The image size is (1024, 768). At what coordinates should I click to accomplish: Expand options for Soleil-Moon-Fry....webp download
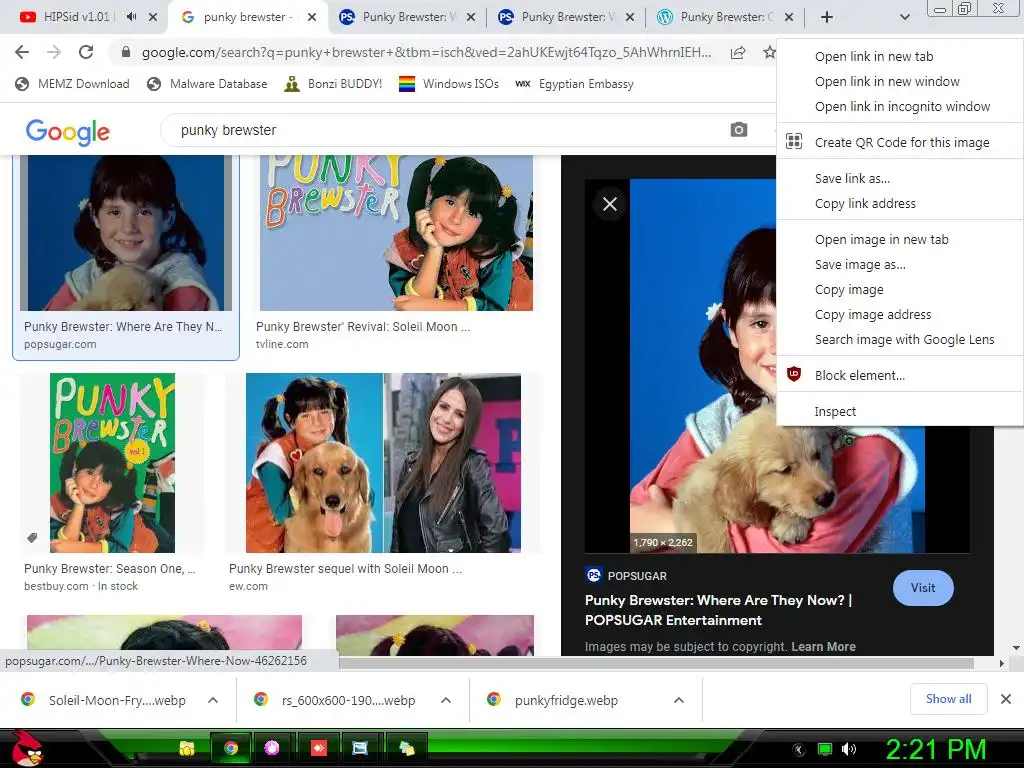click(213, 700)
